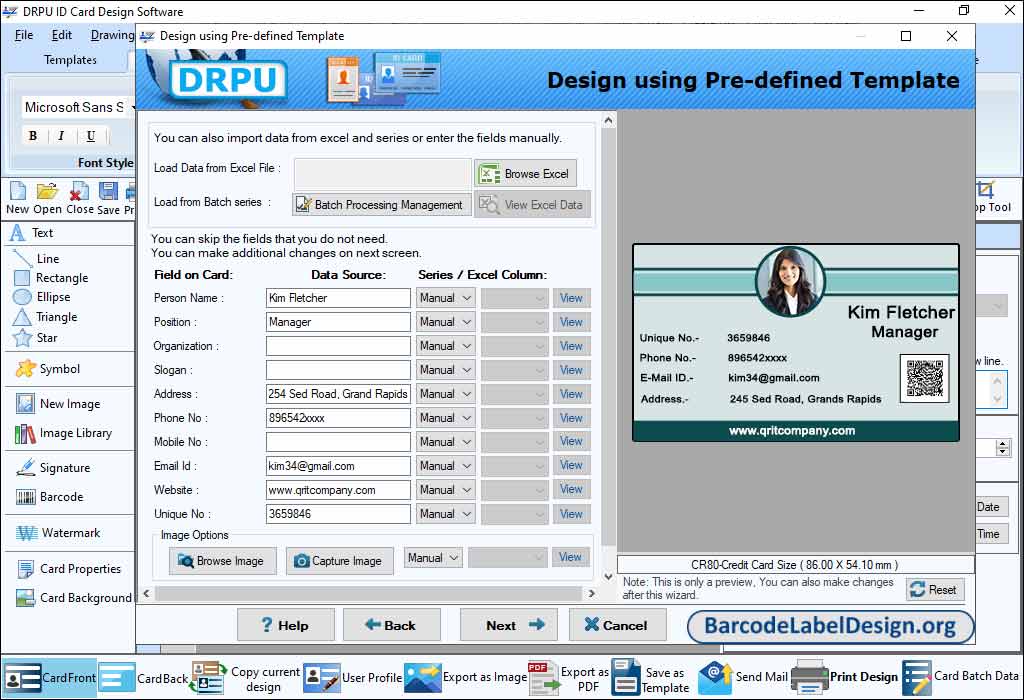This screenshot has height=700, width=1024.
Task: Go Back in the wizard
Action: (x=391, y=625)
